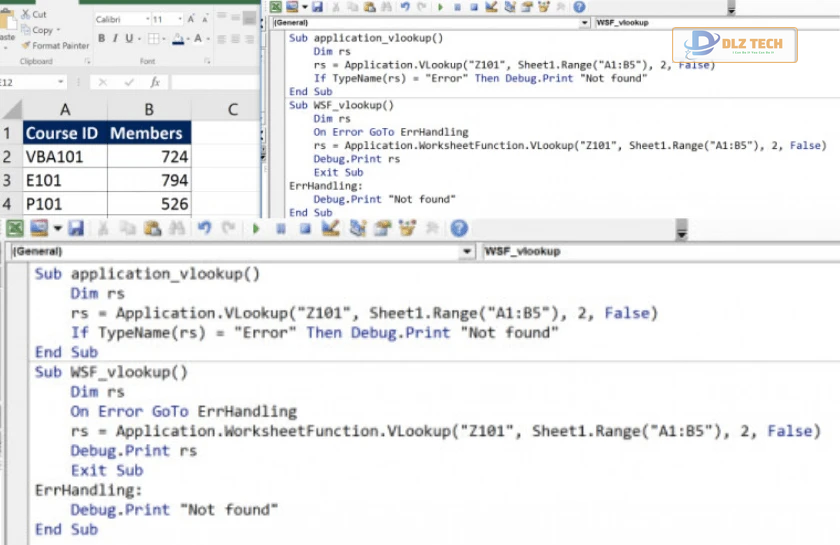
Task: Open Help question mark in lower VBA toolbar
Action: [x=459, y=229]
